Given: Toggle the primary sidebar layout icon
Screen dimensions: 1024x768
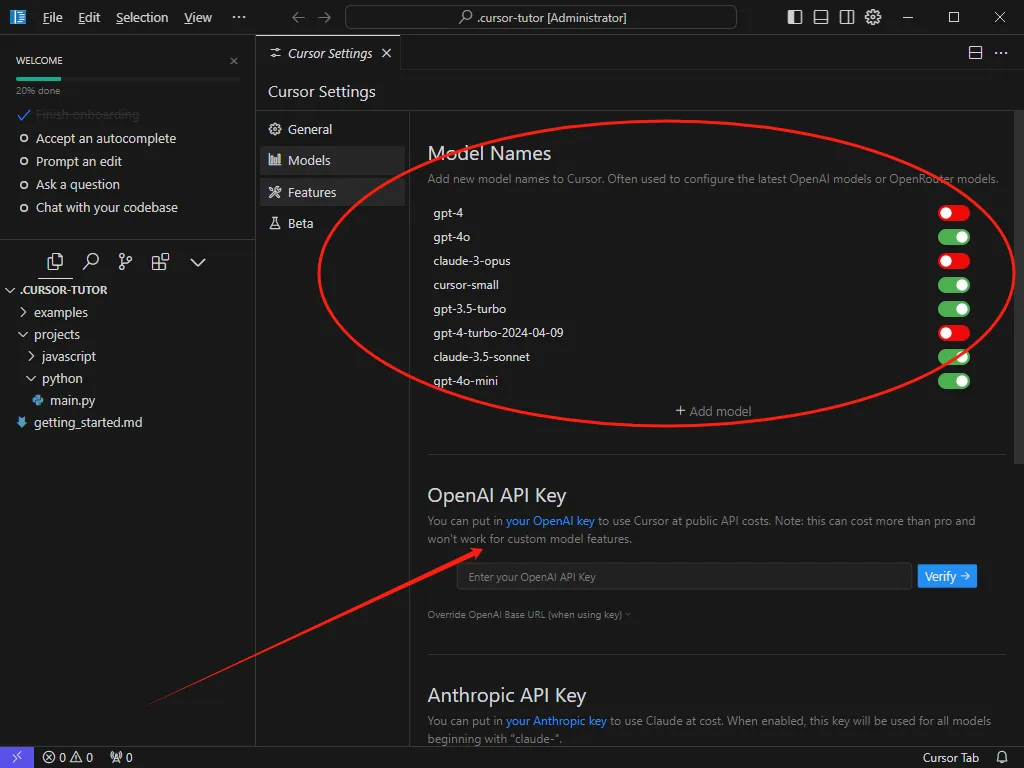Looking at the screenshot, I should click(x=795, y=17).
